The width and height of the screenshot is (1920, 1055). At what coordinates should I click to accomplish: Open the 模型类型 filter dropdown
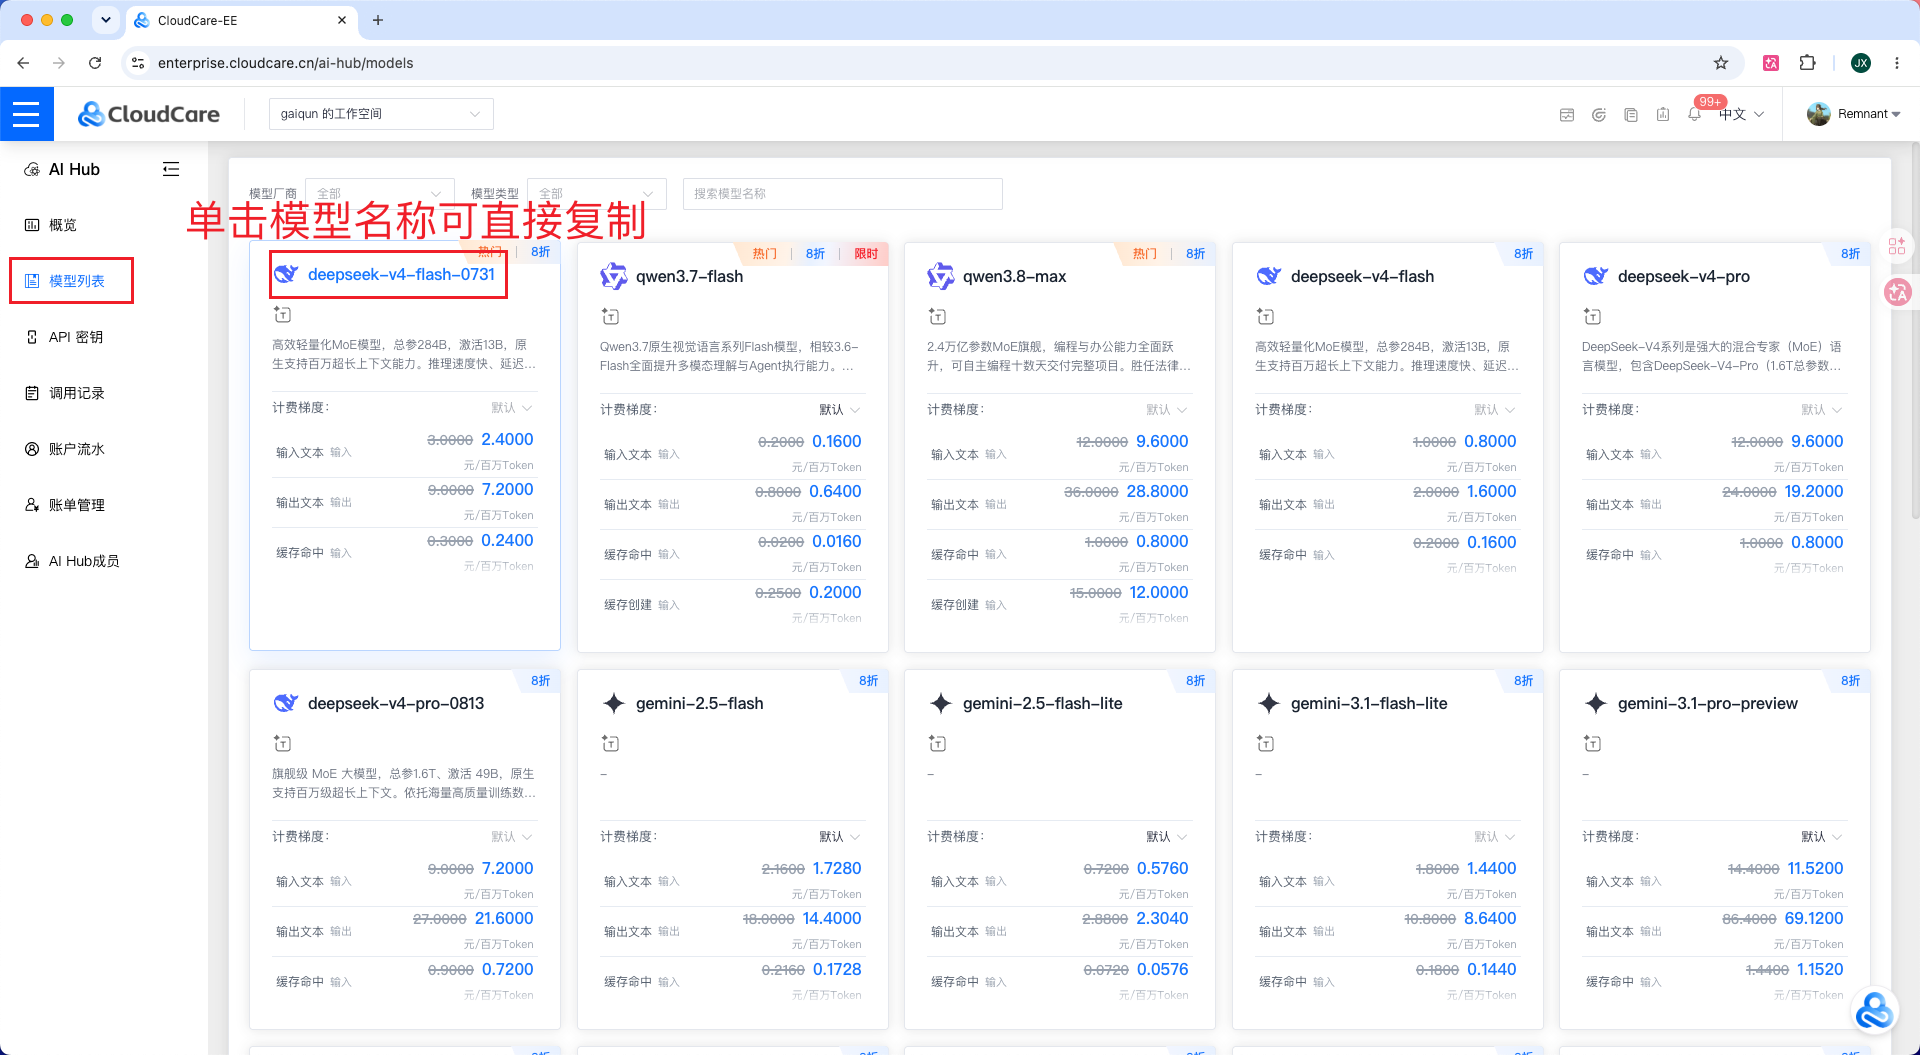point(596,194)
